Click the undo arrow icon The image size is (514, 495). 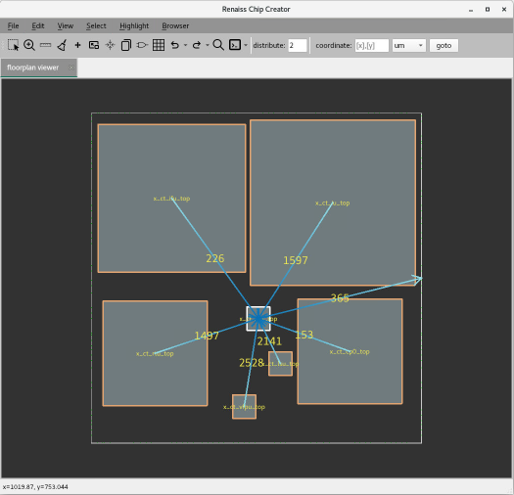(175, 45)
